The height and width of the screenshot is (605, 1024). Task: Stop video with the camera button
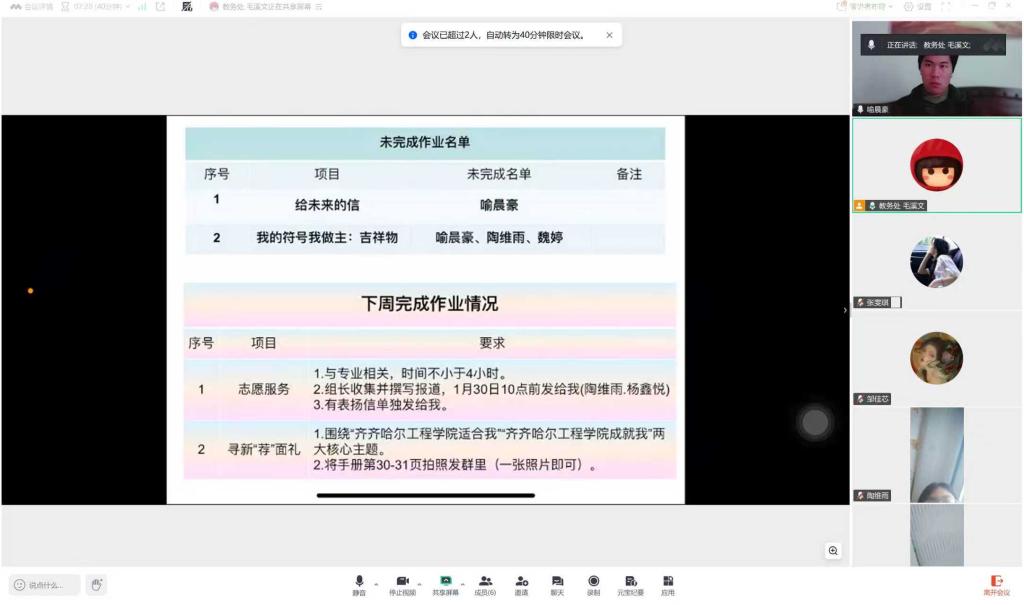click(x=403, y=582)
